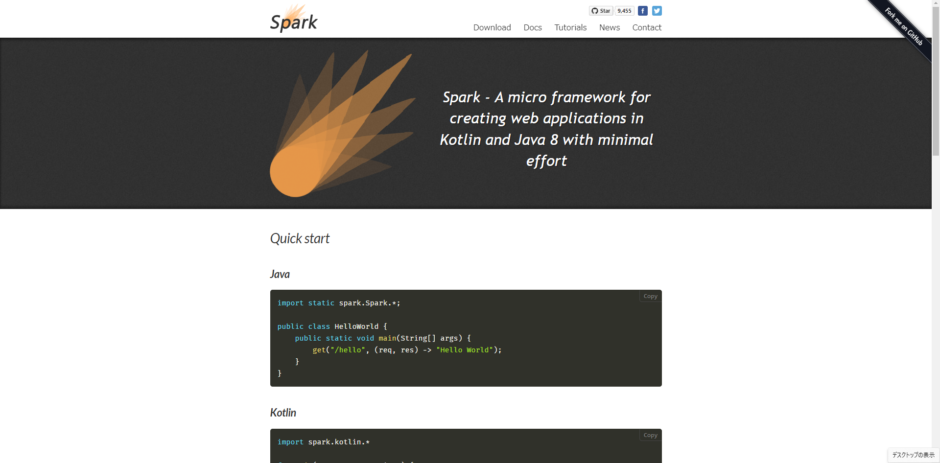Open the Twitter share icon
Screen dimensions: 940x463
(x=657, y=11)
